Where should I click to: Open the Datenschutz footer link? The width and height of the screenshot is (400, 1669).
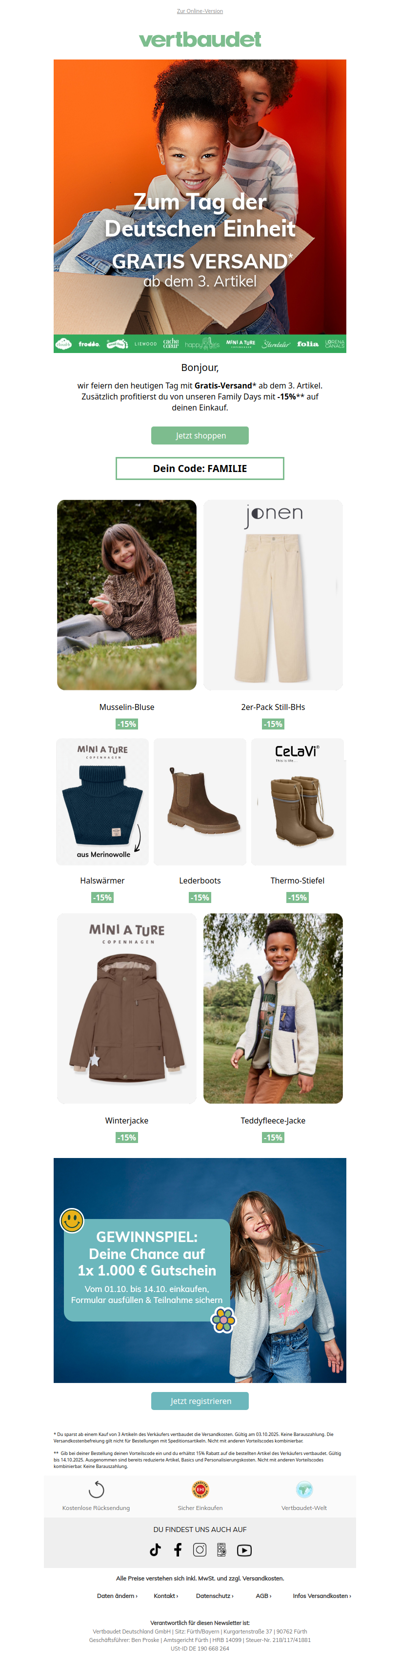click(x=215, y=1596)
